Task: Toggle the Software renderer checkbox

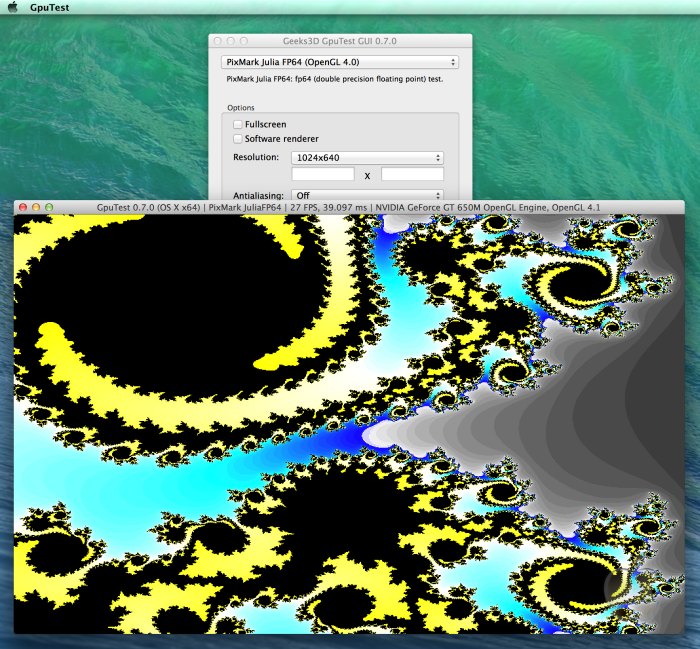Action: click(x=238, y=139)
